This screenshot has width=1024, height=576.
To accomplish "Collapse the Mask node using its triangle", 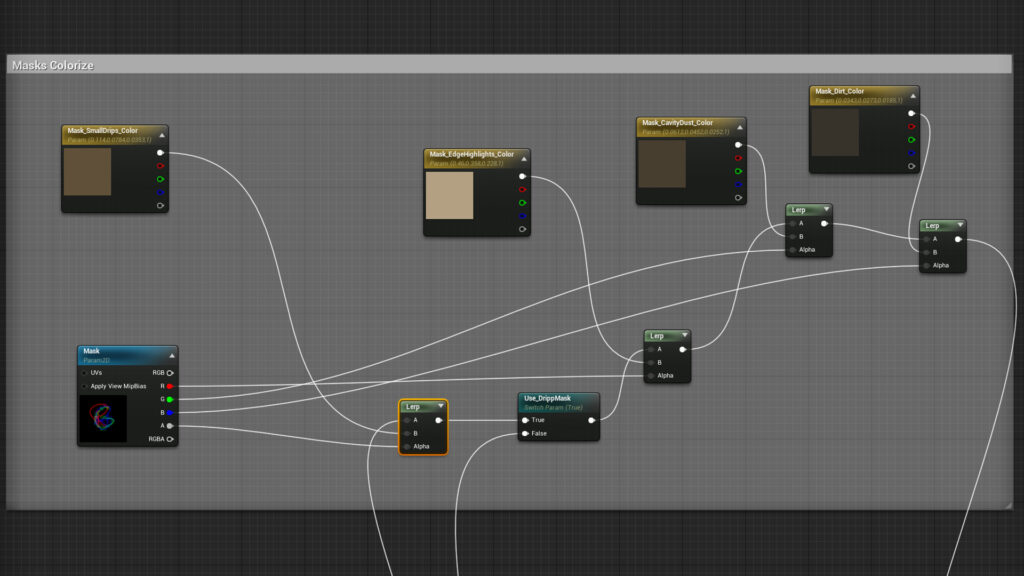I will pyautogui.click(x=171, y=353).
